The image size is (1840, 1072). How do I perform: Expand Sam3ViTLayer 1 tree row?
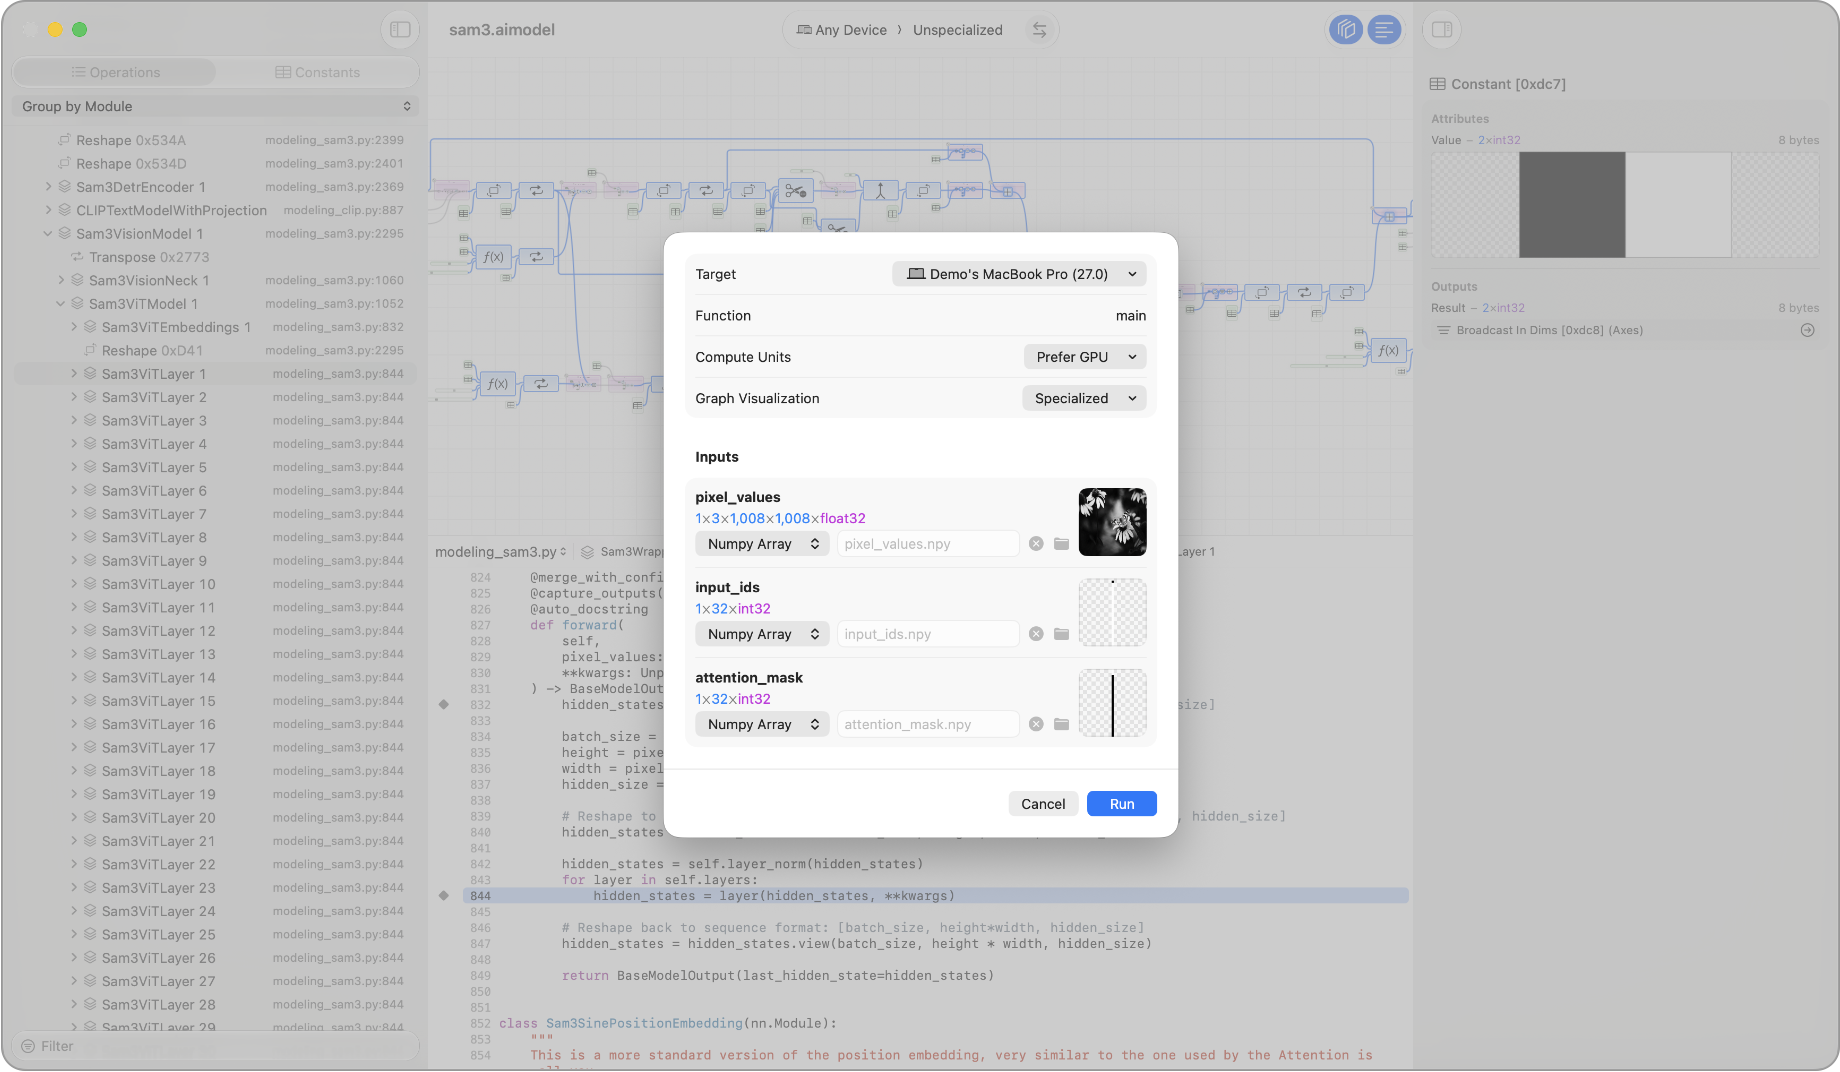coord(74,374)
